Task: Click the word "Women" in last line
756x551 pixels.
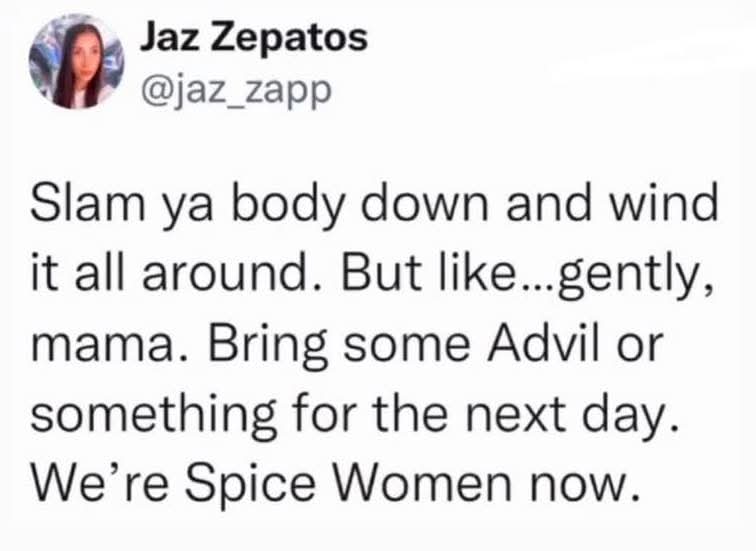Action: pyautogui.click(x=422, y=484)
